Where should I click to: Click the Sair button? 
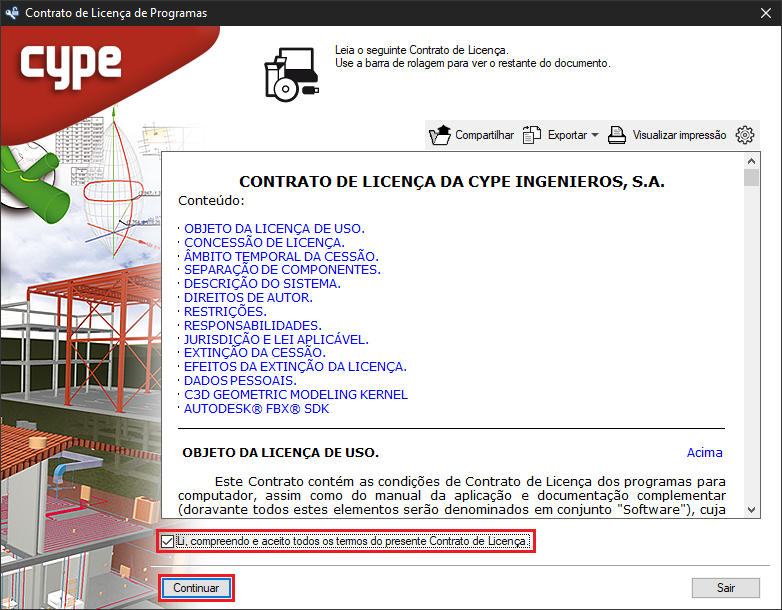point(726,588)
